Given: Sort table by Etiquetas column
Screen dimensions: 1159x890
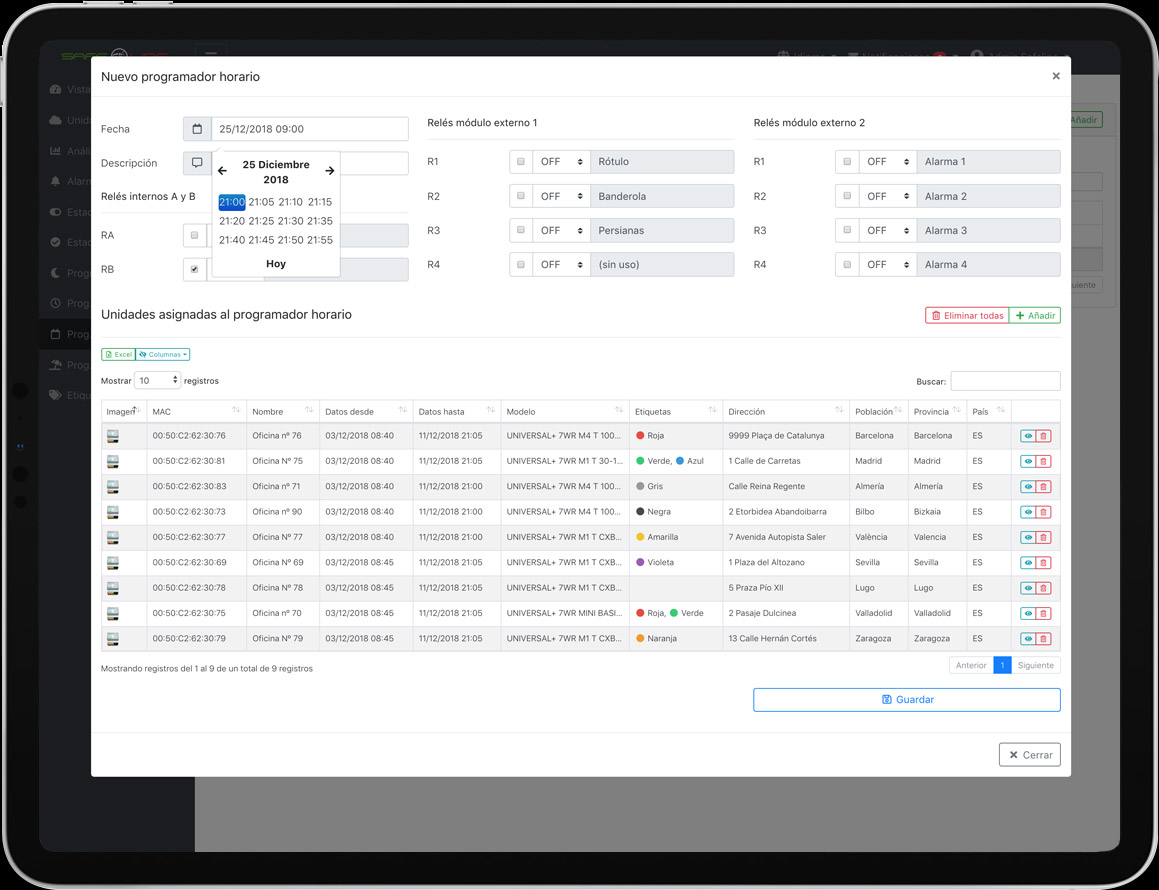Looking at the screenshot, I should (x=676, y=412).
